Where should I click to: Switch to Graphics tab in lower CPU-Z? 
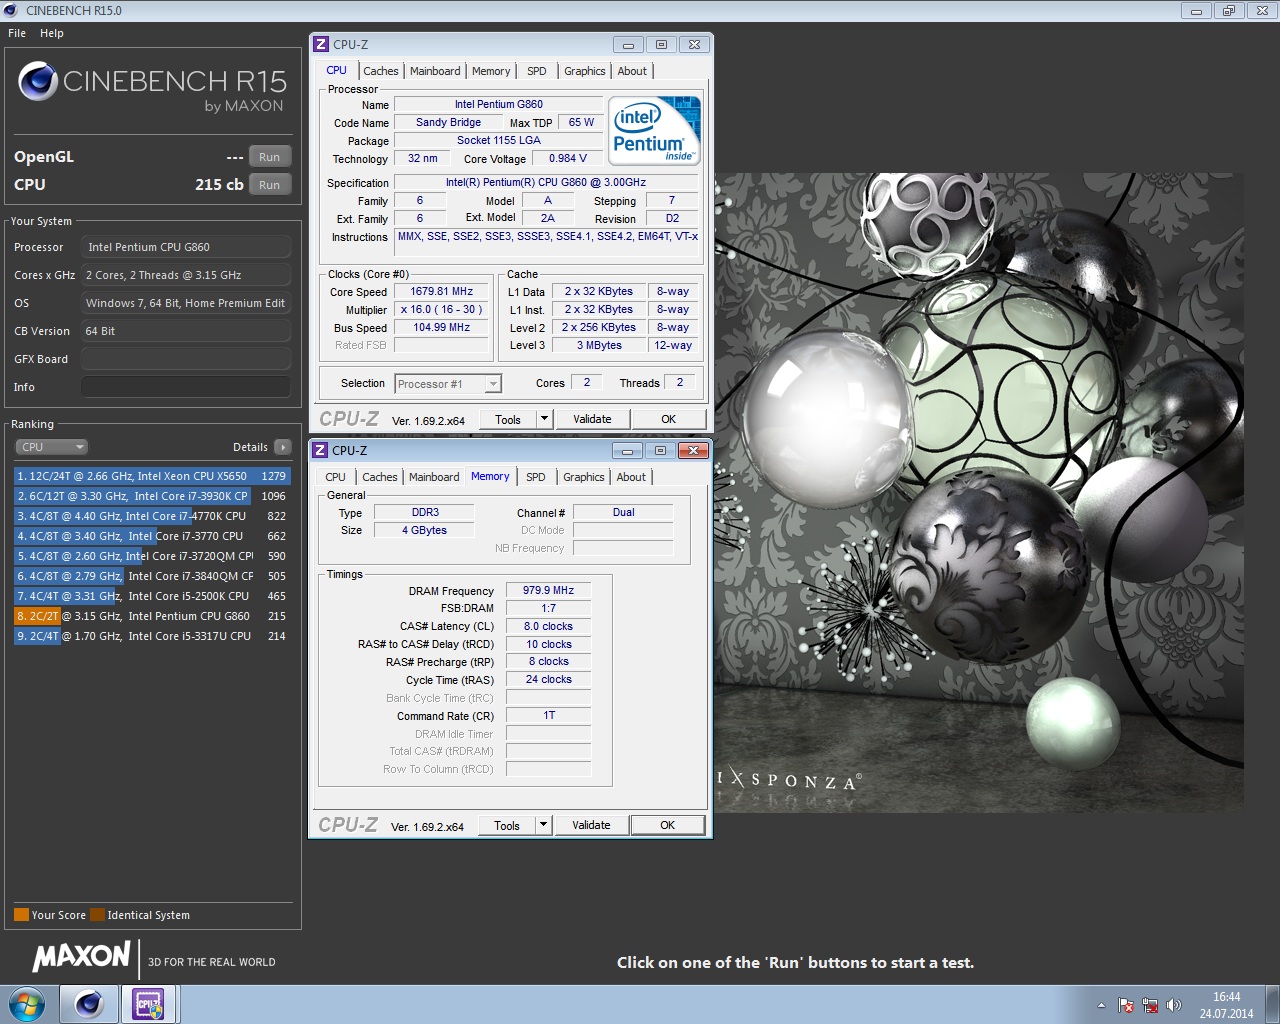(x=584, y=477)
